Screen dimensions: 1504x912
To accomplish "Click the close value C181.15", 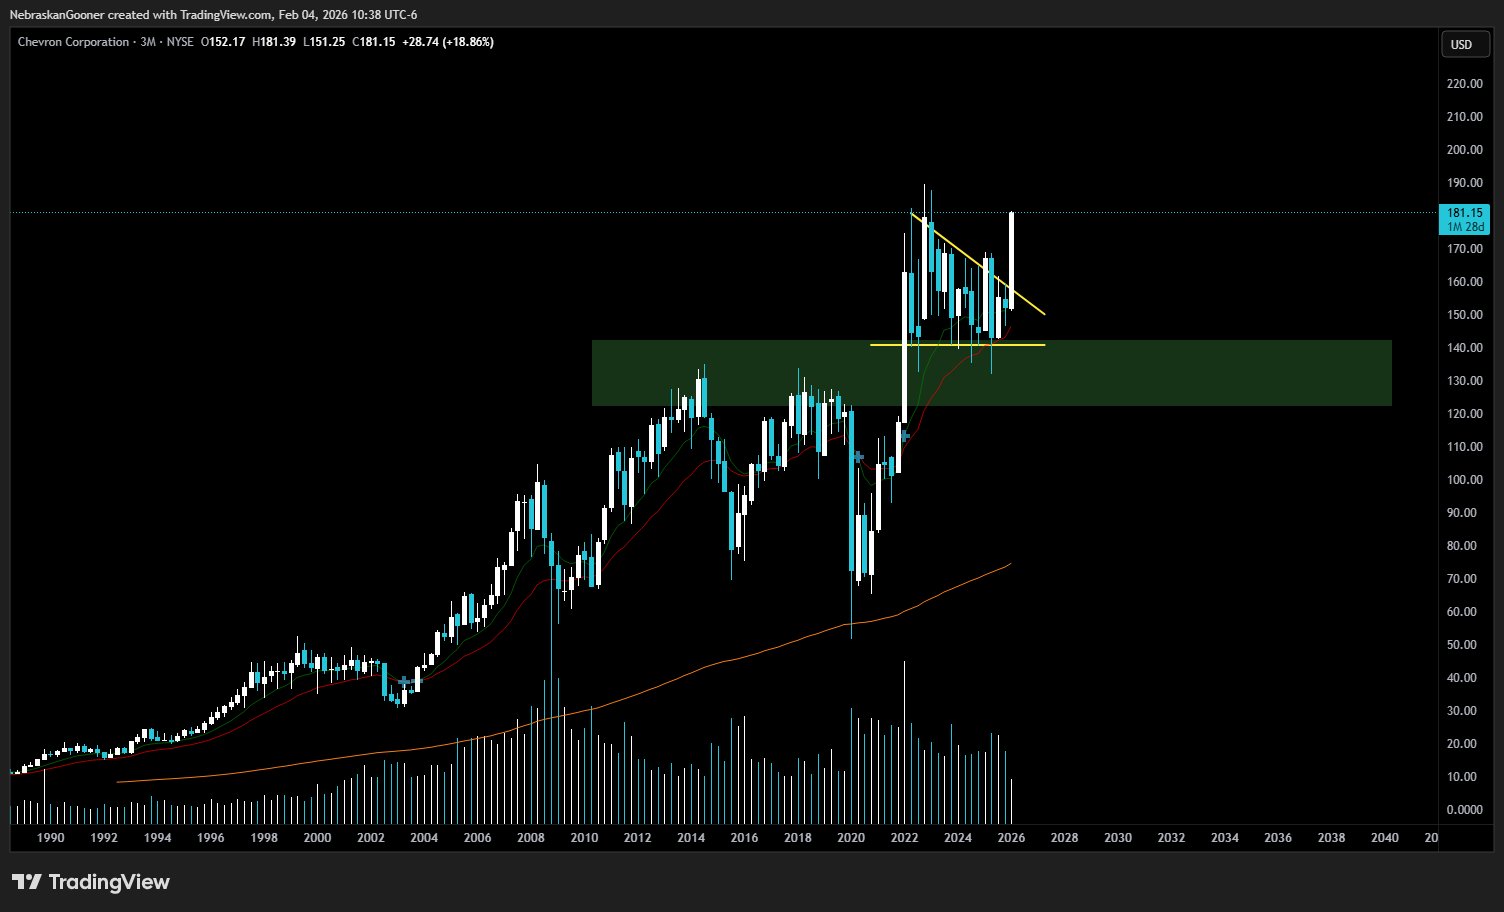I will [373, 42].
